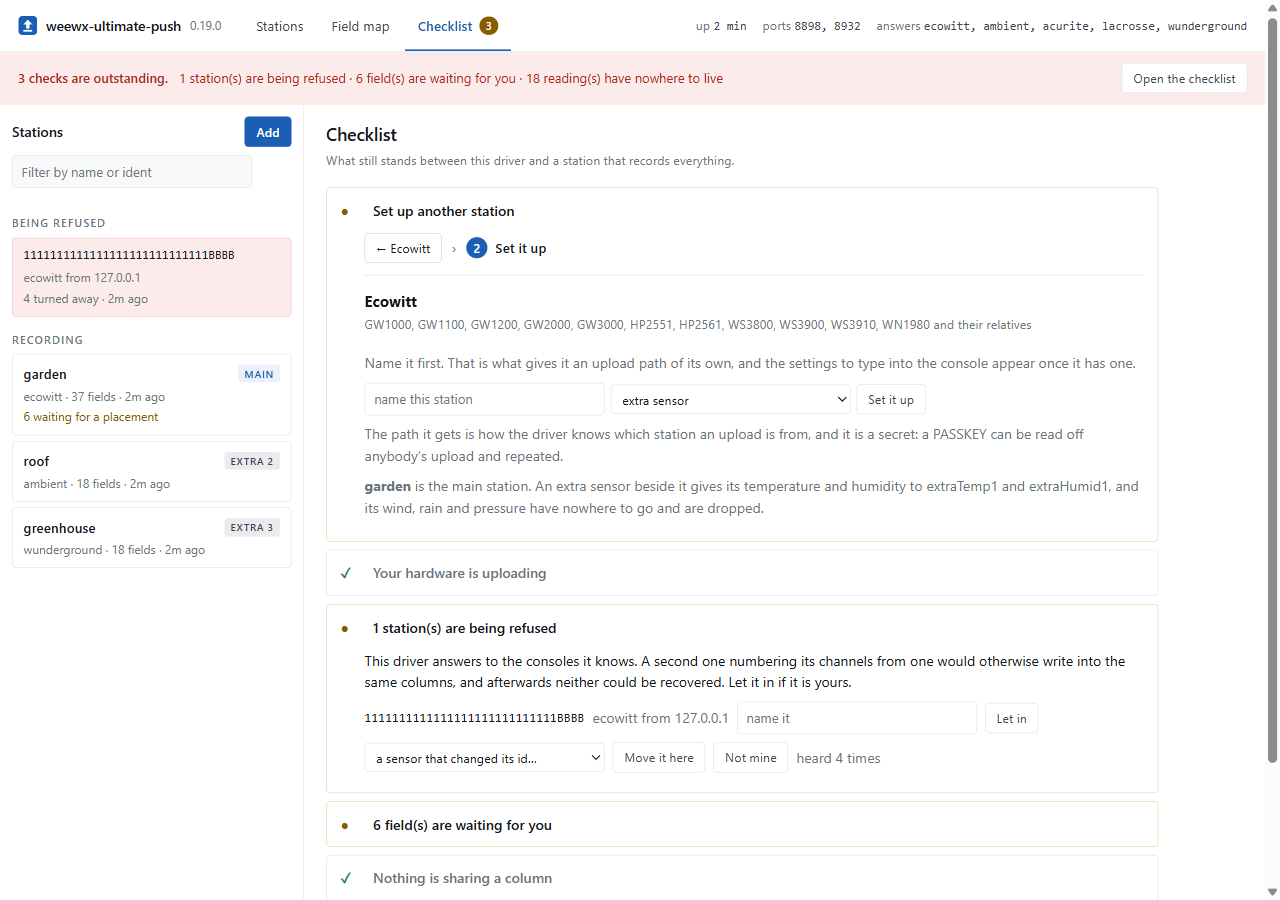Click the Ecowitt heading in setup
The image size is (1280, 900).
coord(391,302)
